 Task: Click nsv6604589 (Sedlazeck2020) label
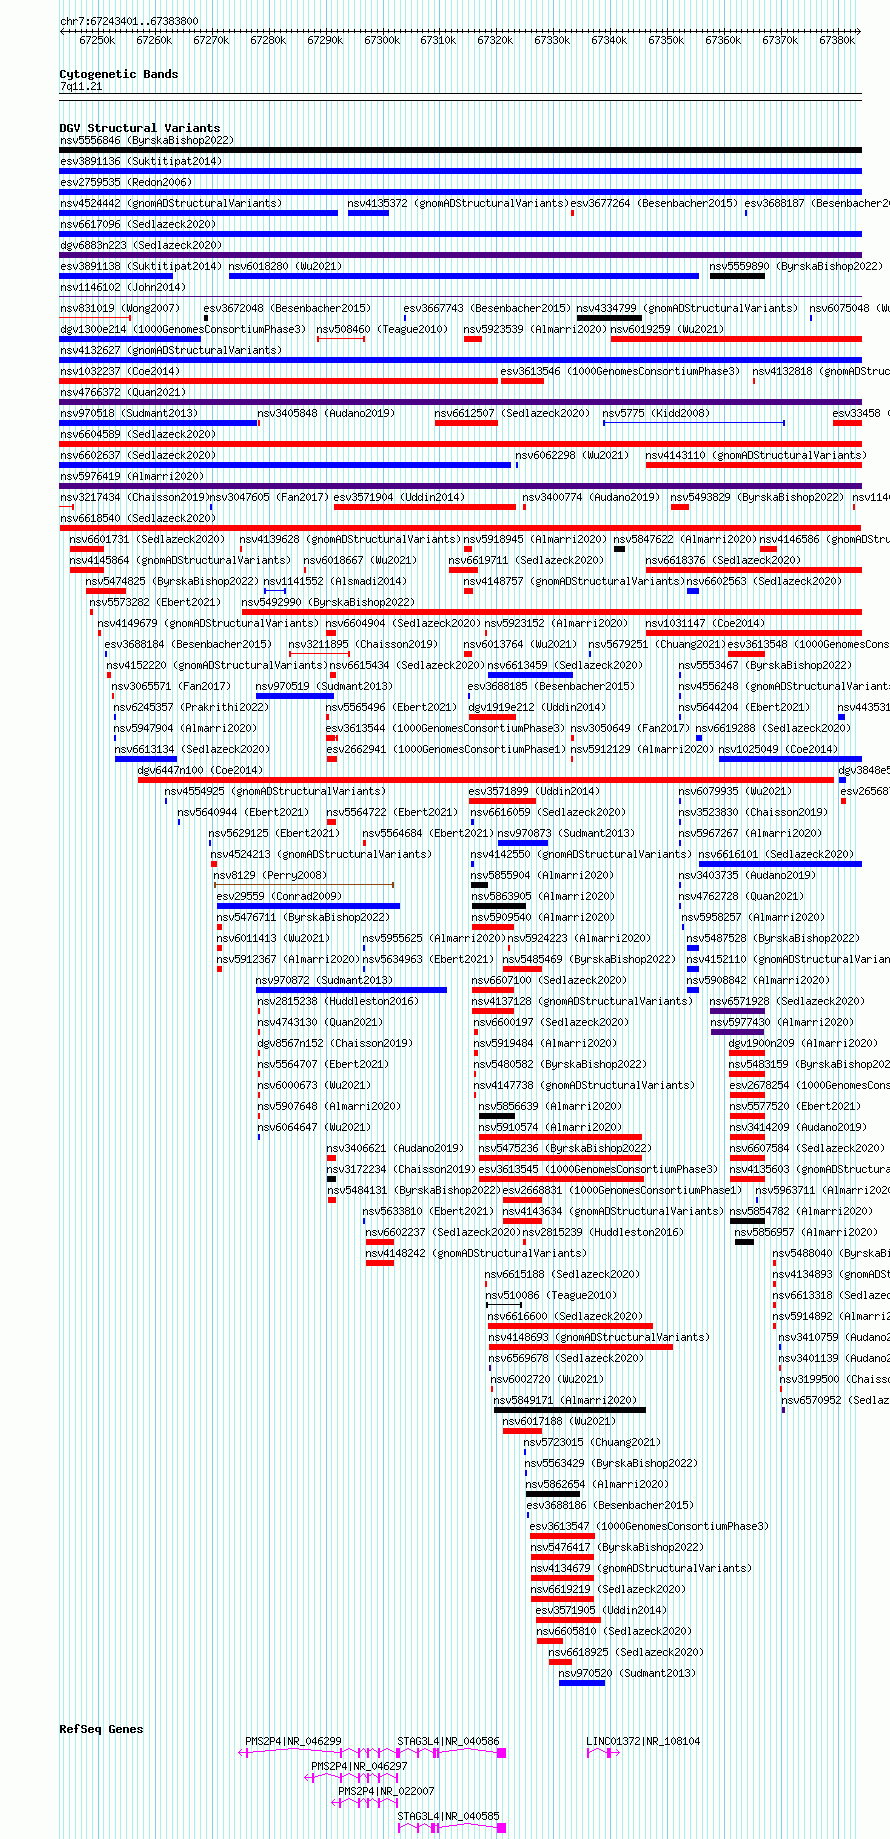(x=137, y=434)
